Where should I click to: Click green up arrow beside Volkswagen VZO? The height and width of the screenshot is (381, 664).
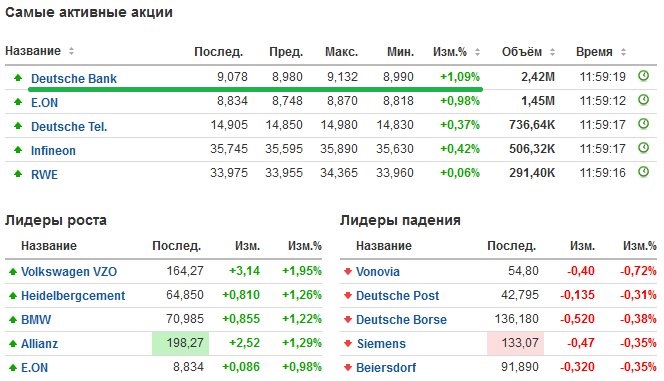[13, 271]
